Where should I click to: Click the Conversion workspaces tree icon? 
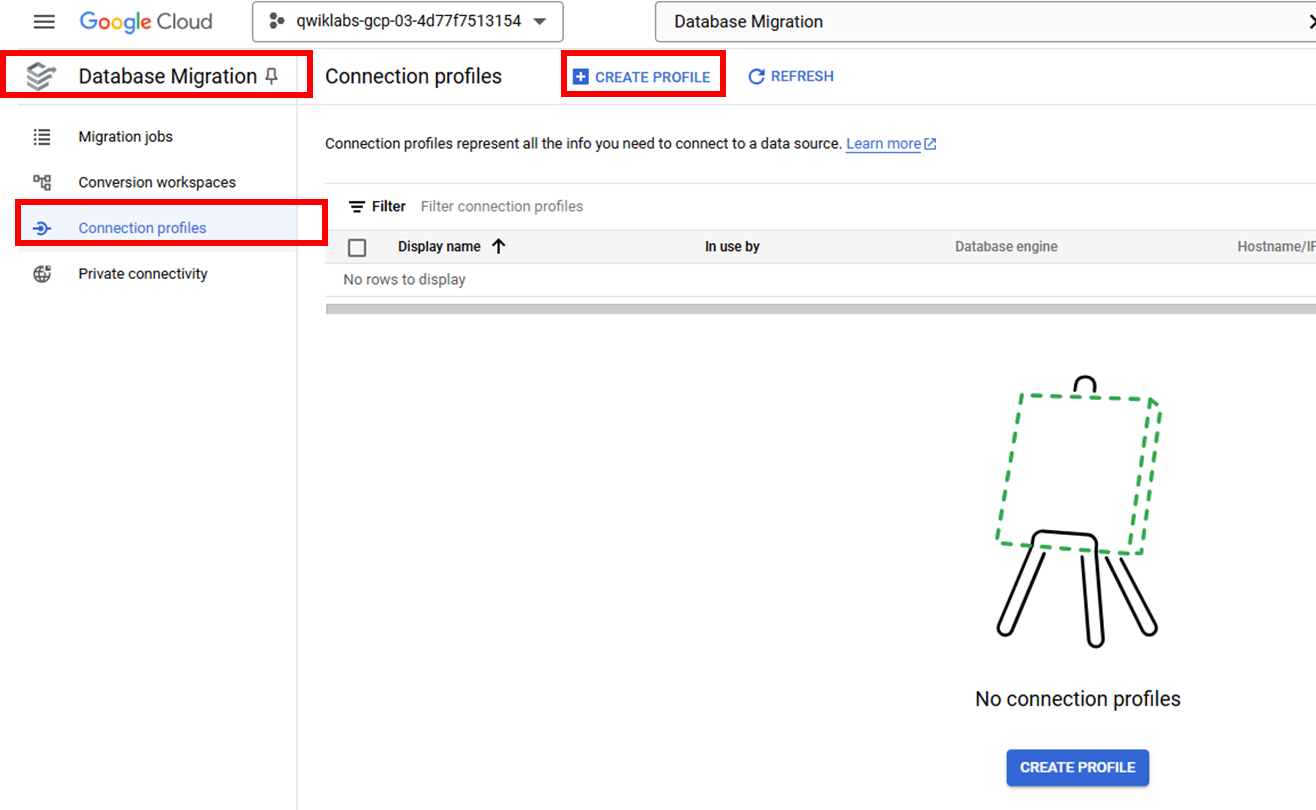(42, 182)
